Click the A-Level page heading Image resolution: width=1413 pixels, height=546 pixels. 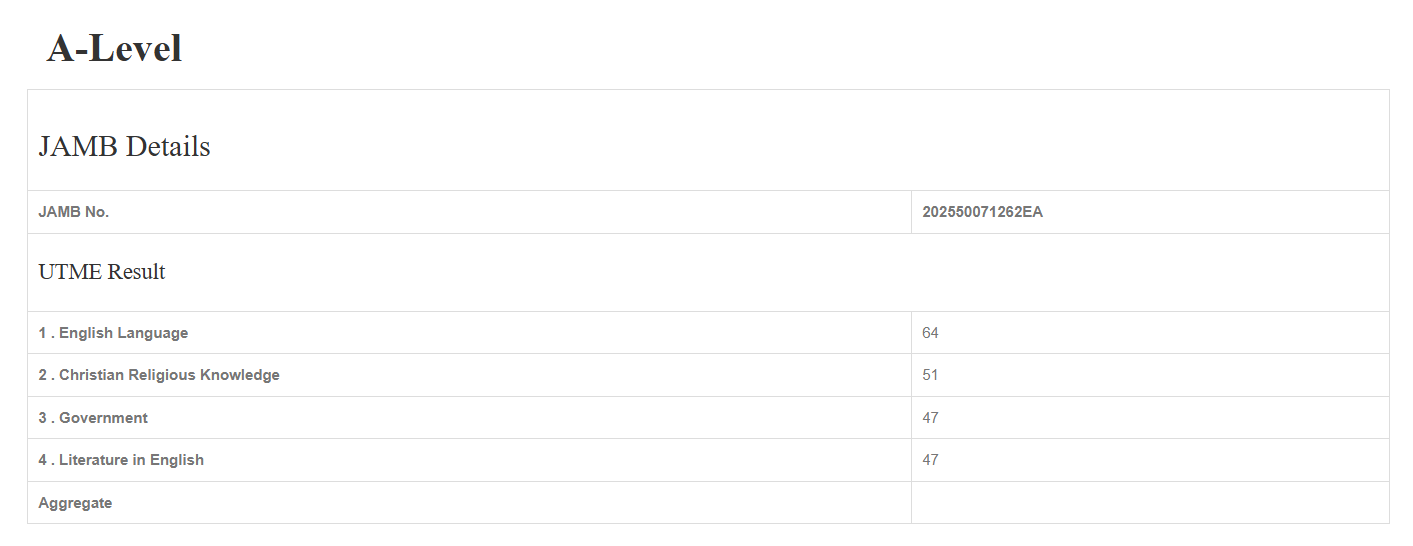click(x=114, y=48)
